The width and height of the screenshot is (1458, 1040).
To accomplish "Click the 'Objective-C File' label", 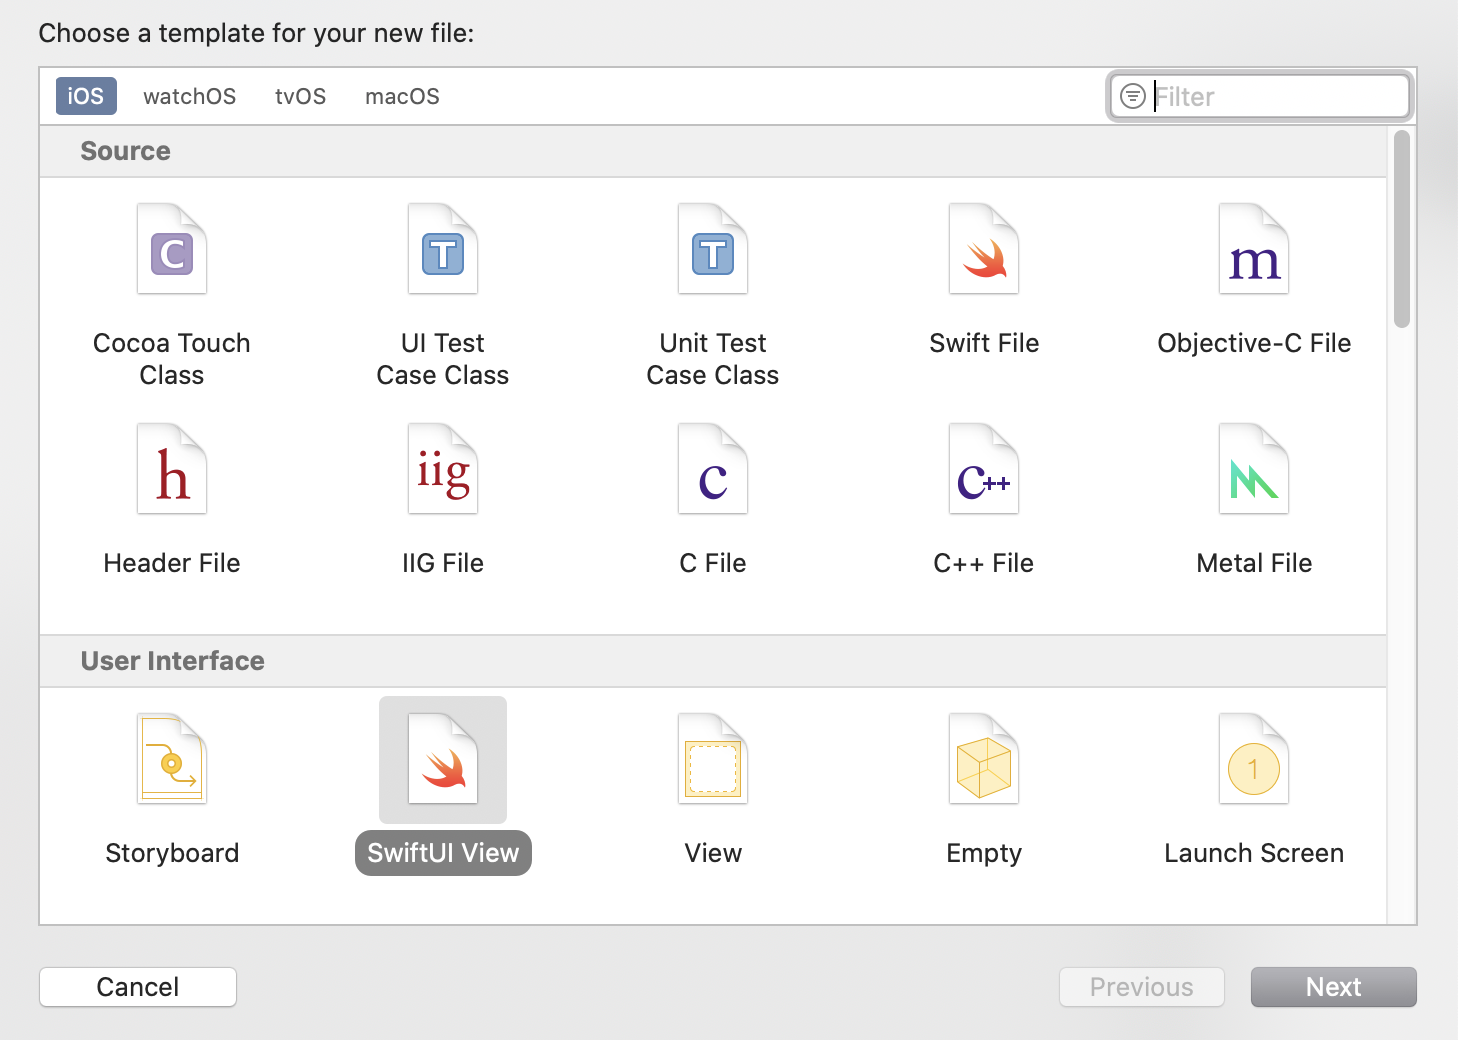I will (x=1254, y=343).
